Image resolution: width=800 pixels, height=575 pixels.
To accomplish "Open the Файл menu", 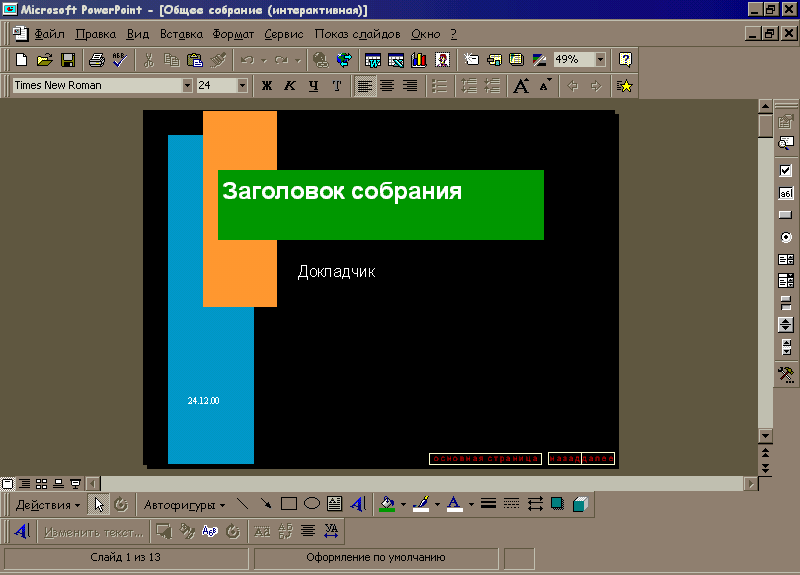I will point(49,34).
